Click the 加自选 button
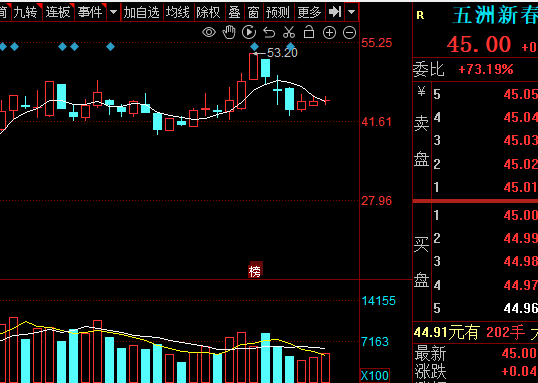Viewport: 538px width, 383px height. tap(142, 13)
